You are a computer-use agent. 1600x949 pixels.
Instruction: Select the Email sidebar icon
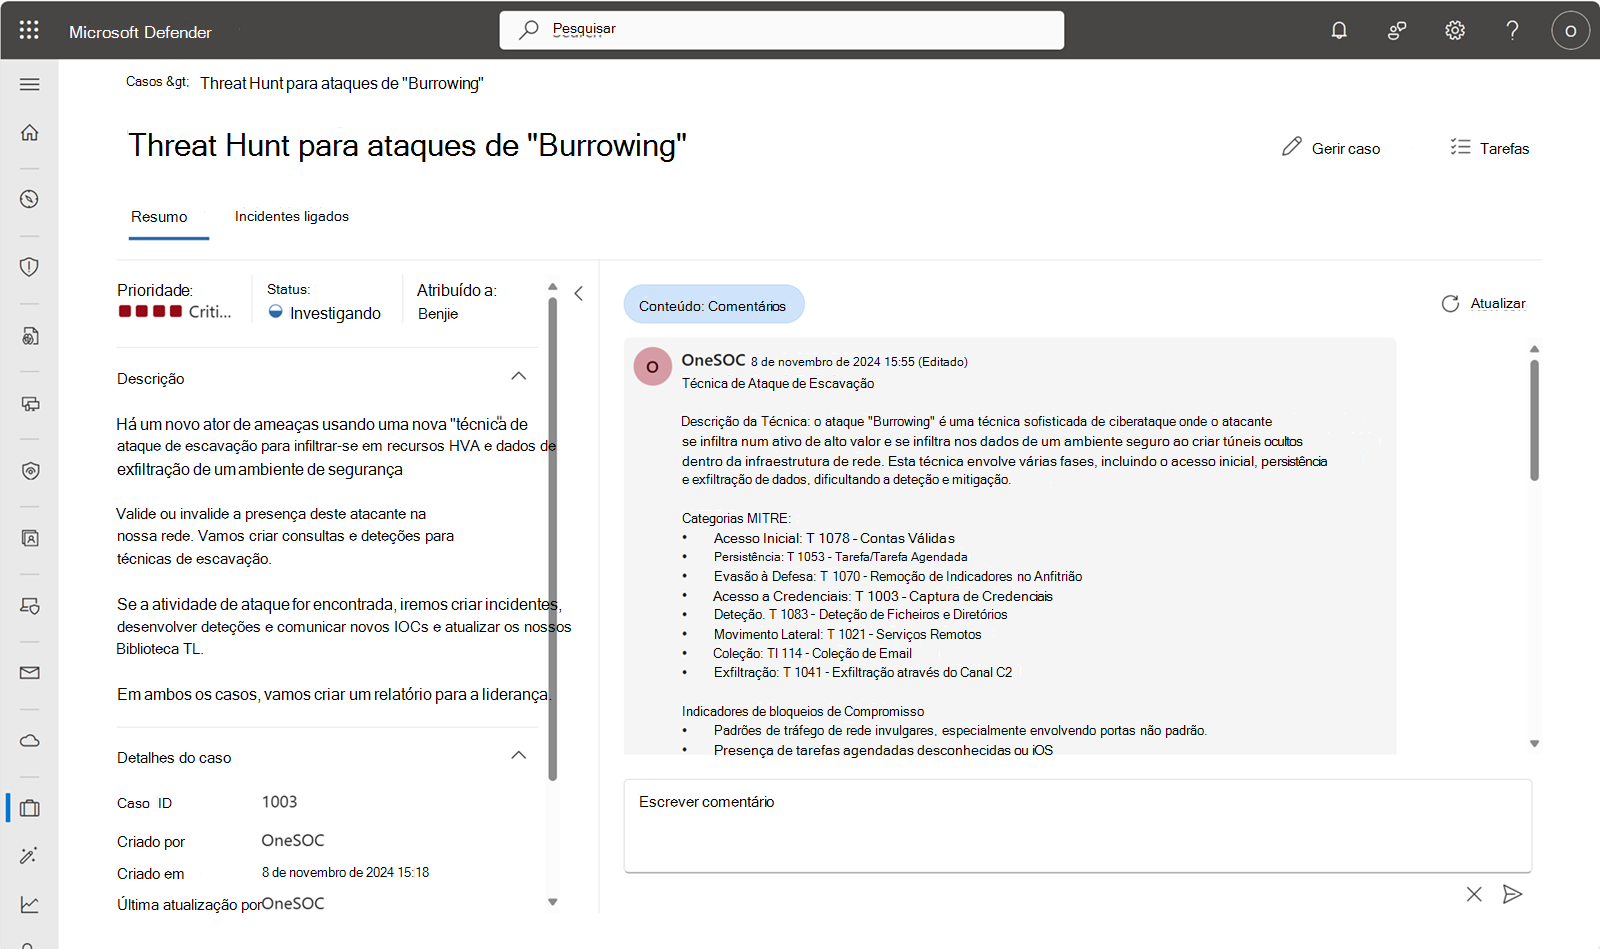(29, 673)
